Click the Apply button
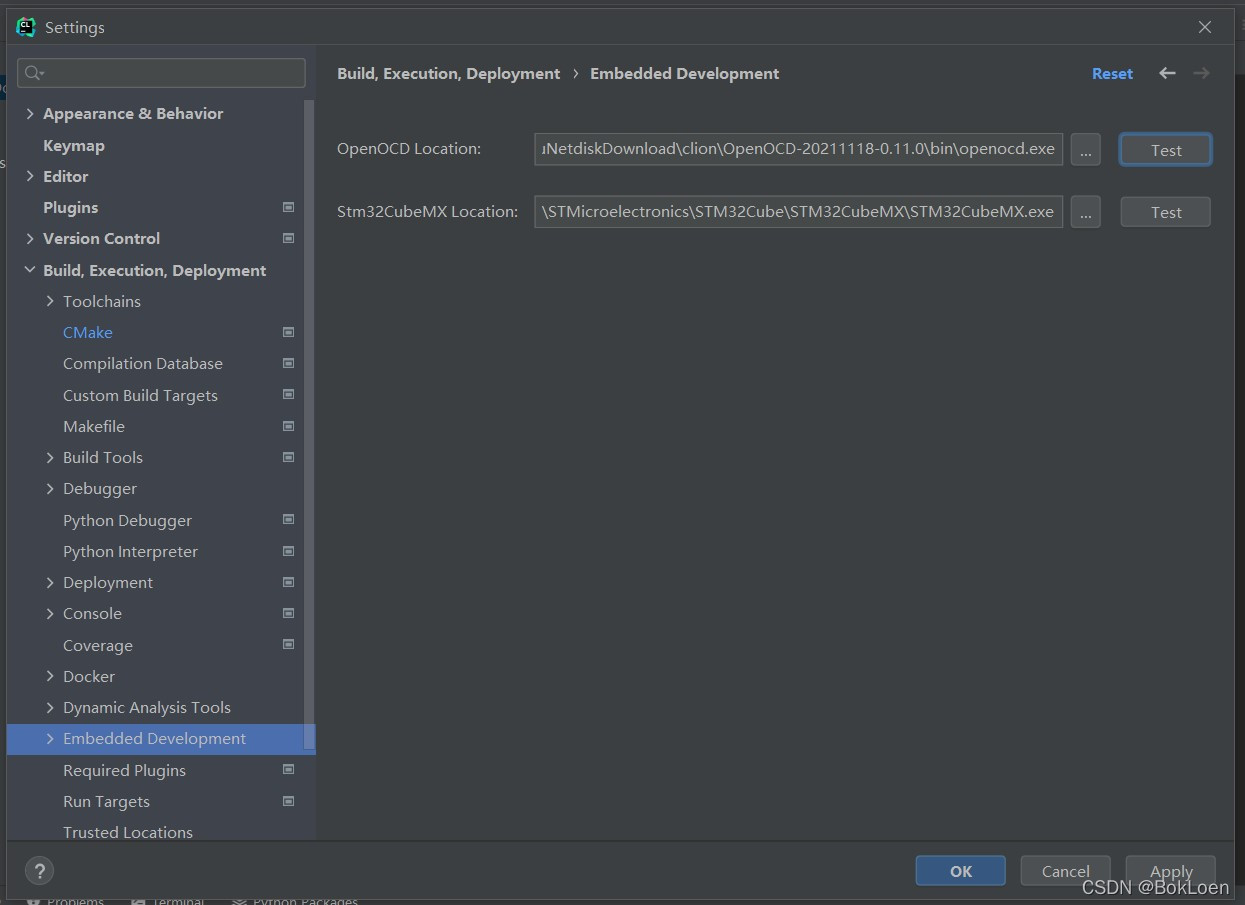The image size is (1245, 905). (1170, 871)
